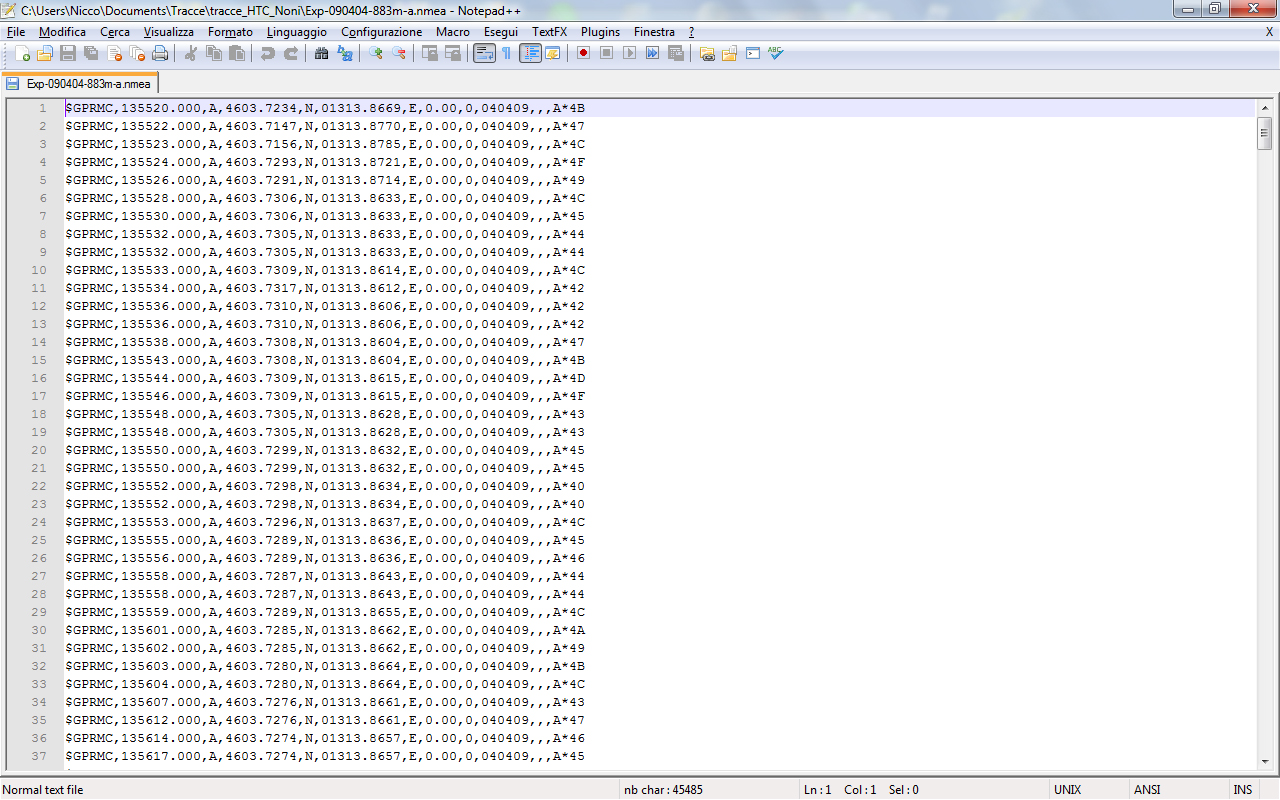
Task: Click the Cut scissors icon
Action: [190, 53]
